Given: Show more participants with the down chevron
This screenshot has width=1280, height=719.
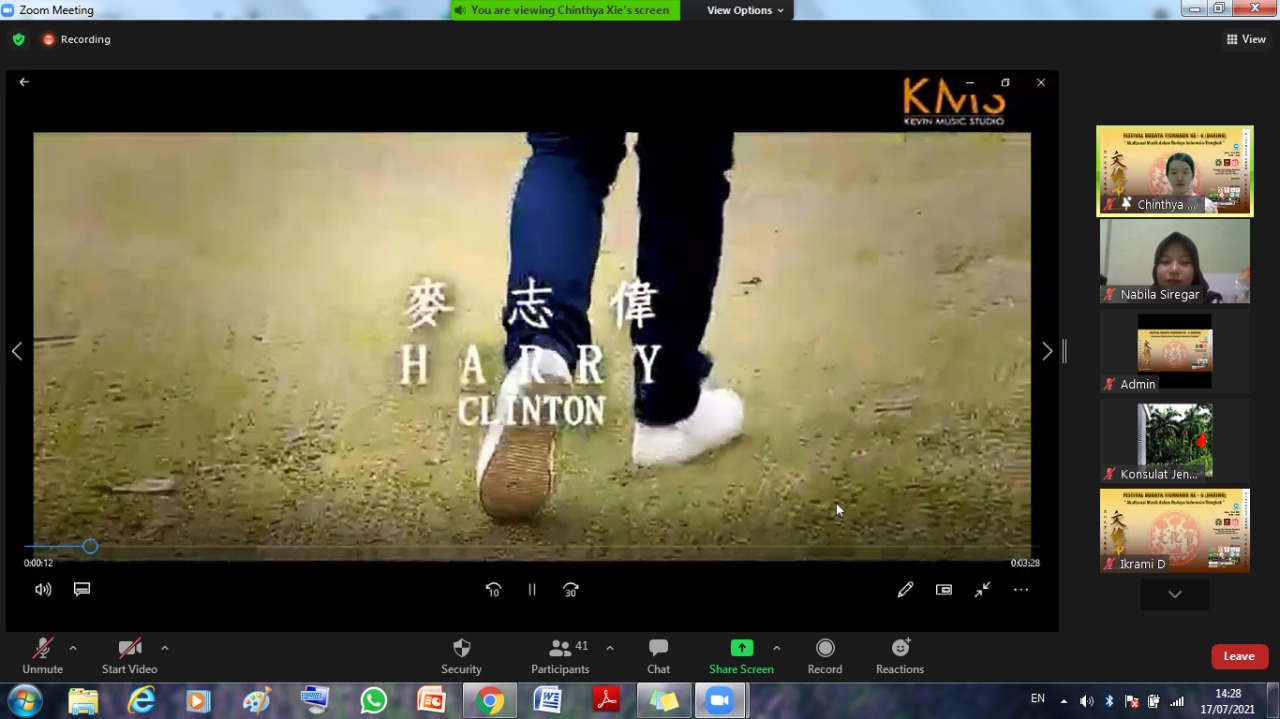Looking at the screenshot, I should pyautogui.click(x=1175, y=594).
